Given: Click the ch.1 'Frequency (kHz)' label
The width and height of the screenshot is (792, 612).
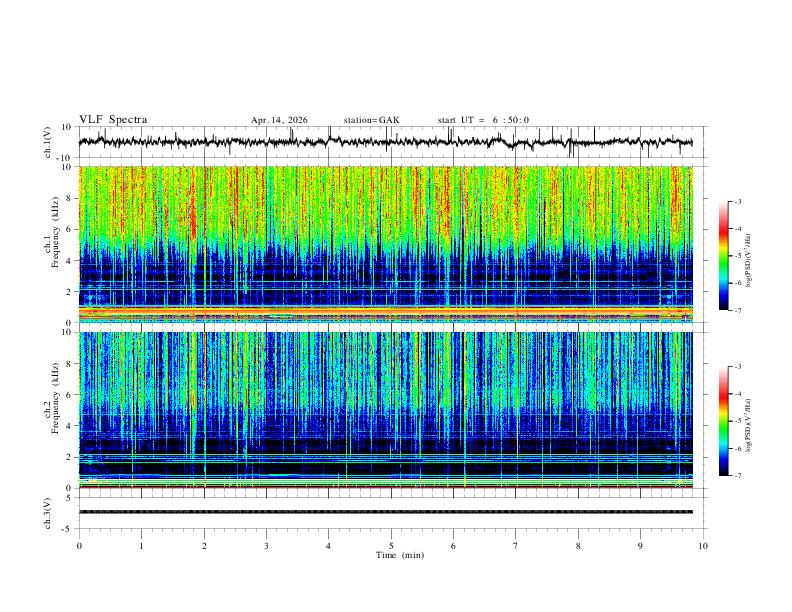Looking at the screenshot, I should pos(55,232).
